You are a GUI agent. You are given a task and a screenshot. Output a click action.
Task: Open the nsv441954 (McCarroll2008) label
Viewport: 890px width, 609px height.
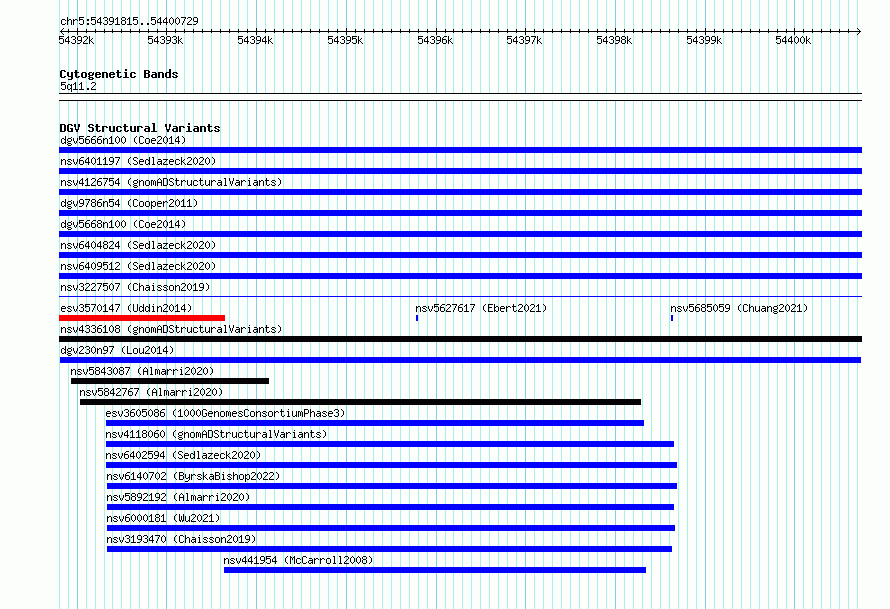pyautogui.click(x=298, y=560)
